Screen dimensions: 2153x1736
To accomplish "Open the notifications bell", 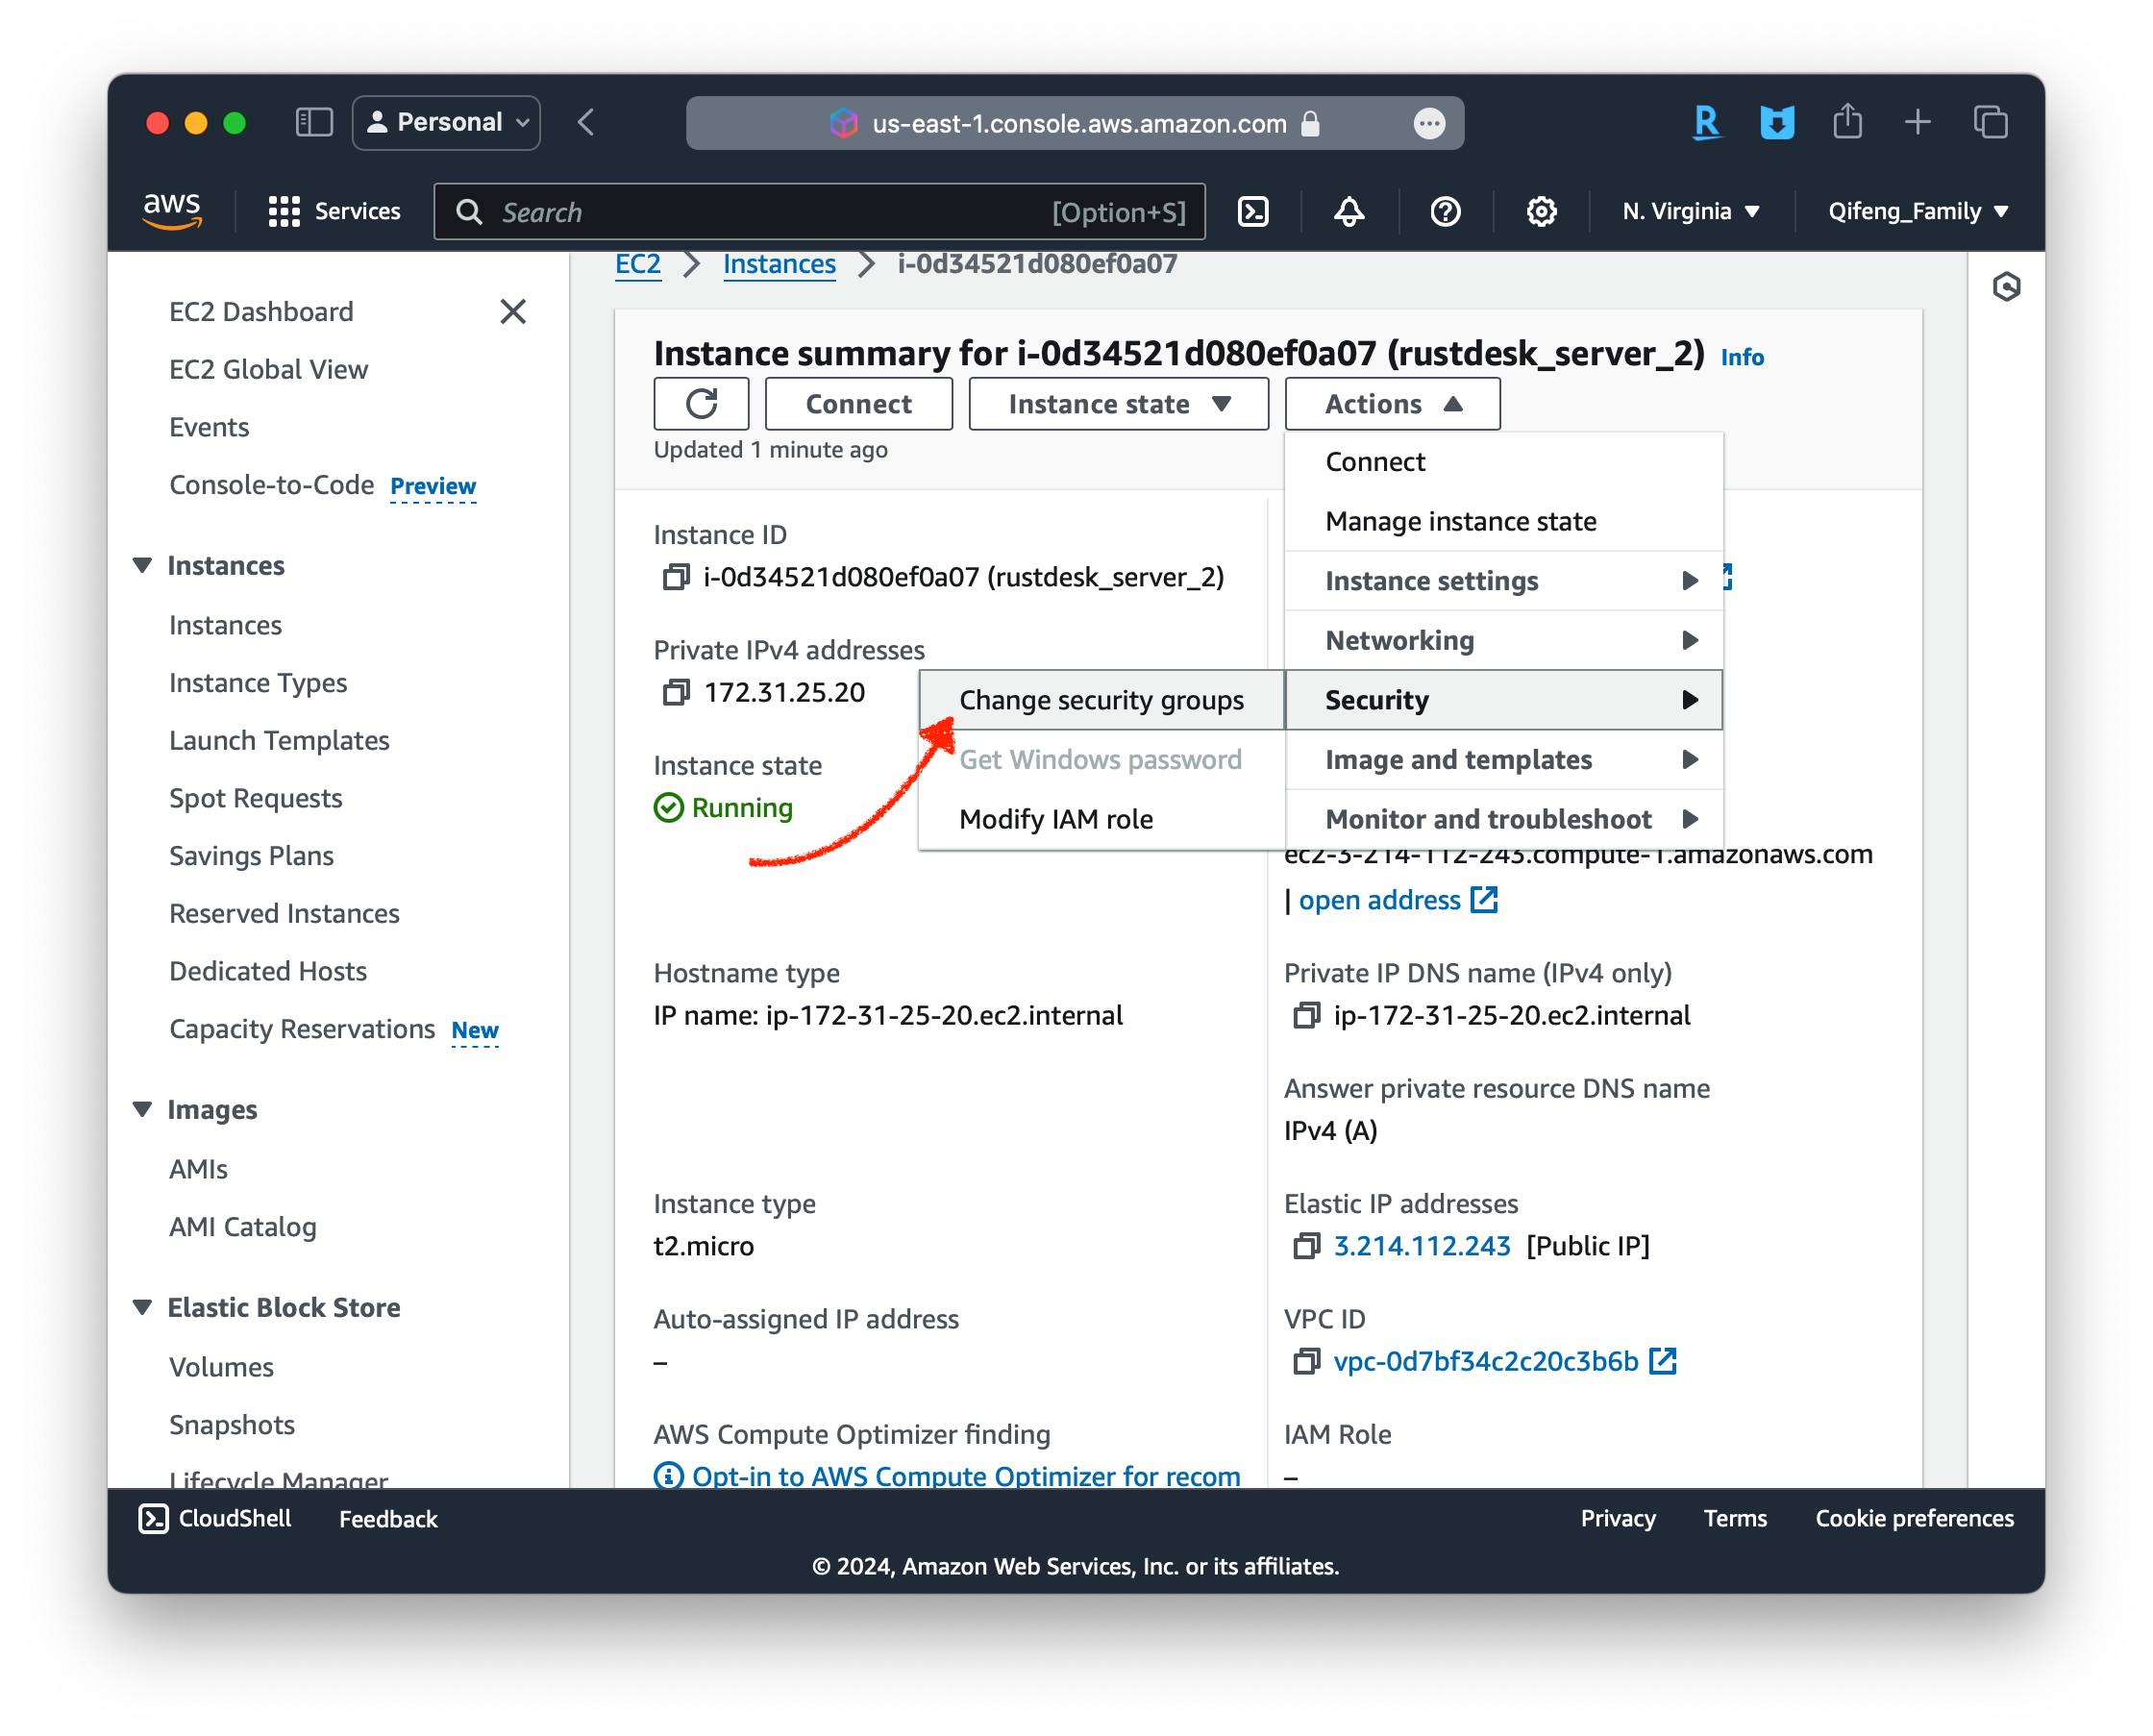I will (x=1349, y=211).
